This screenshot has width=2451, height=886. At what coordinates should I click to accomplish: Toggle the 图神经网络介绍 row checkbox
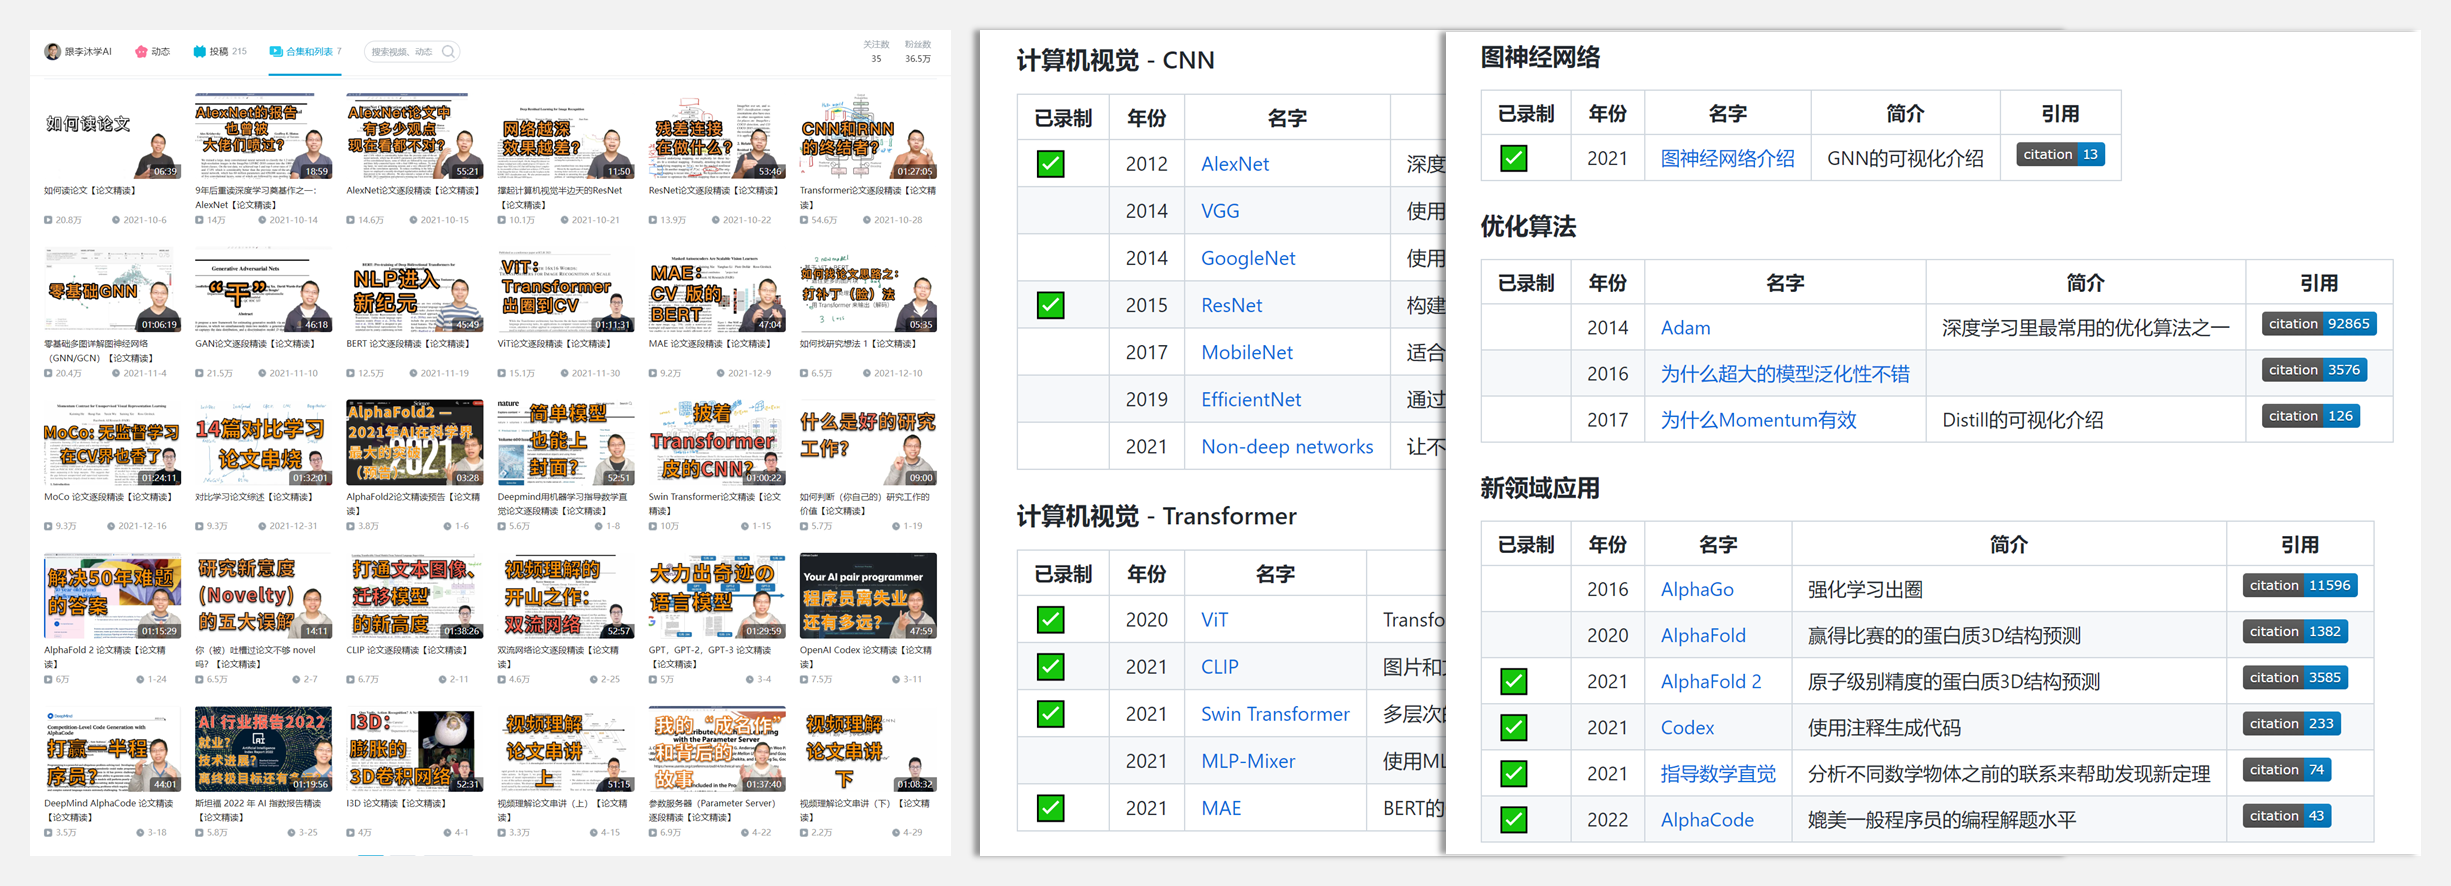[x=1513, y=158]
